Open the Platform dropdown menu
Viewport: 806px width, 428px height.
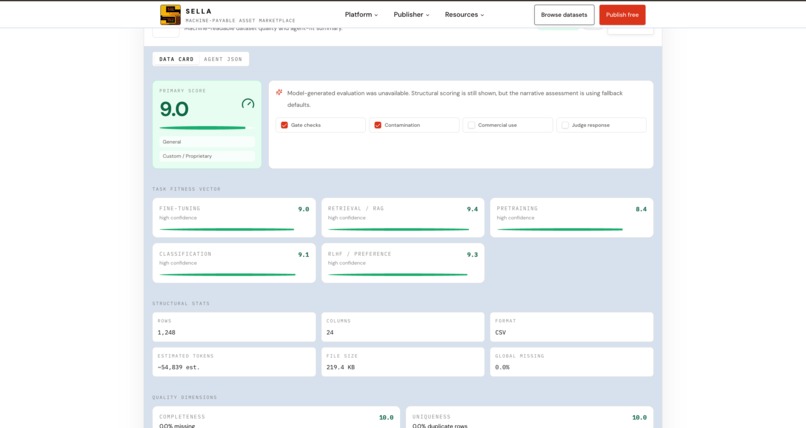pos(361,14)
